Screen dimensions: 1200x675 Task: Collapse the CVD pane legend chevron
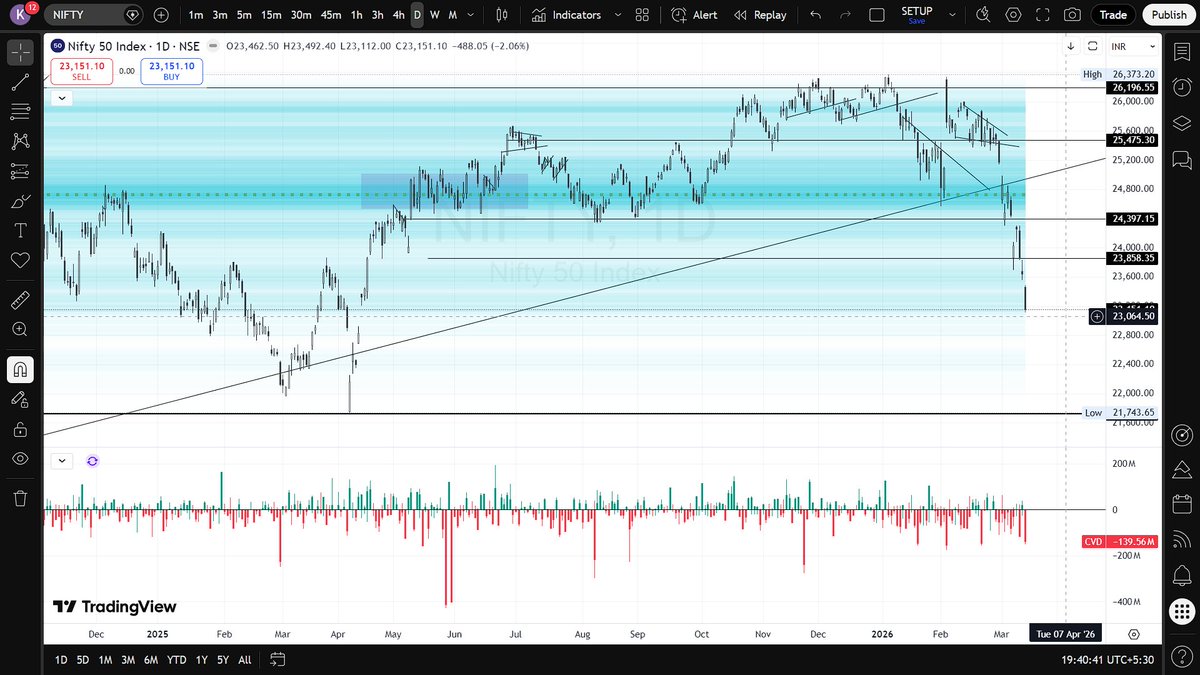click(x=62, y=461)
